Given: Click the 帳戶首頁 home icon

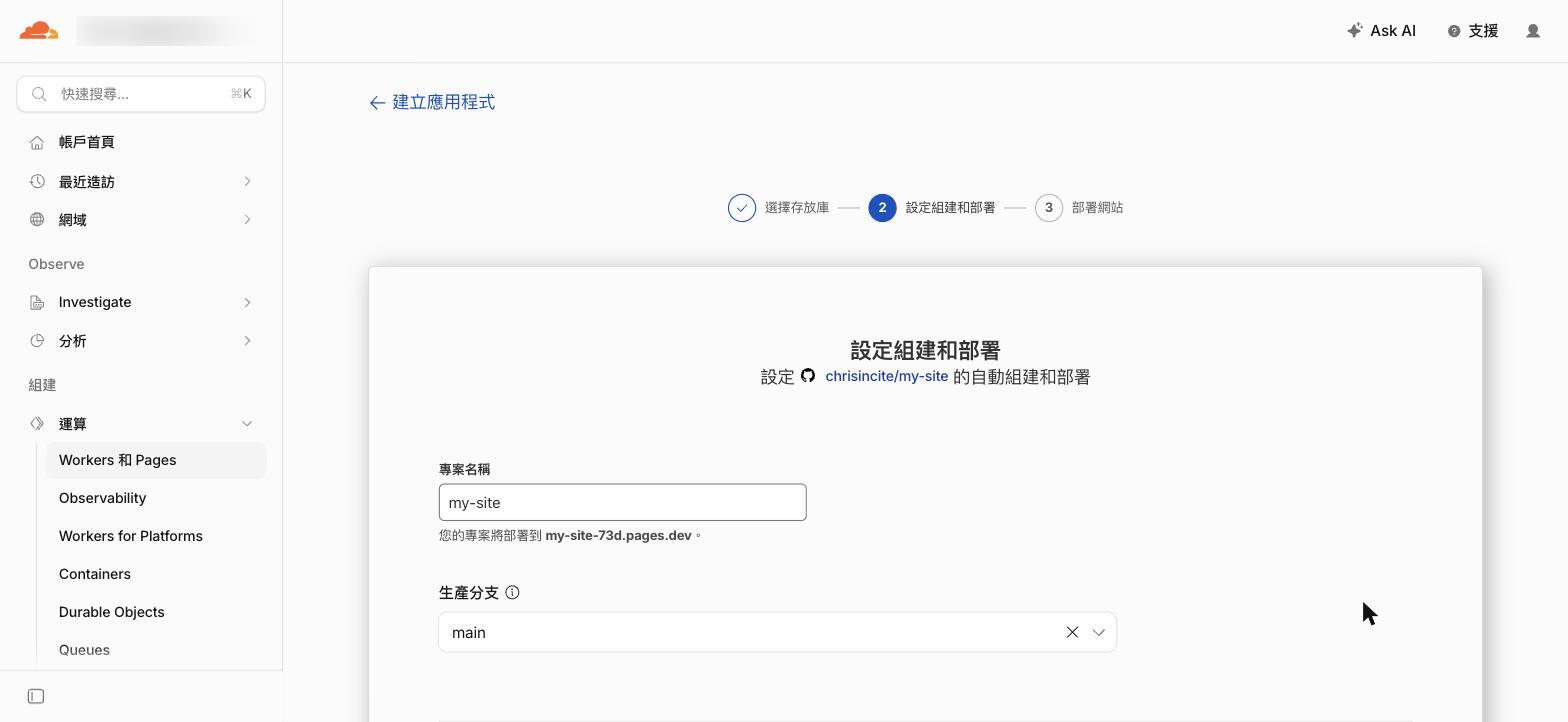Looking at the screenshot, I should [x=37, y=142].
